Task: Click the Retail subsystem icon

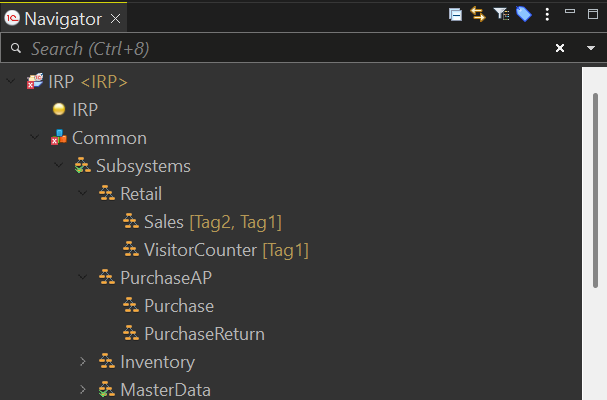Action: (107, 193)
